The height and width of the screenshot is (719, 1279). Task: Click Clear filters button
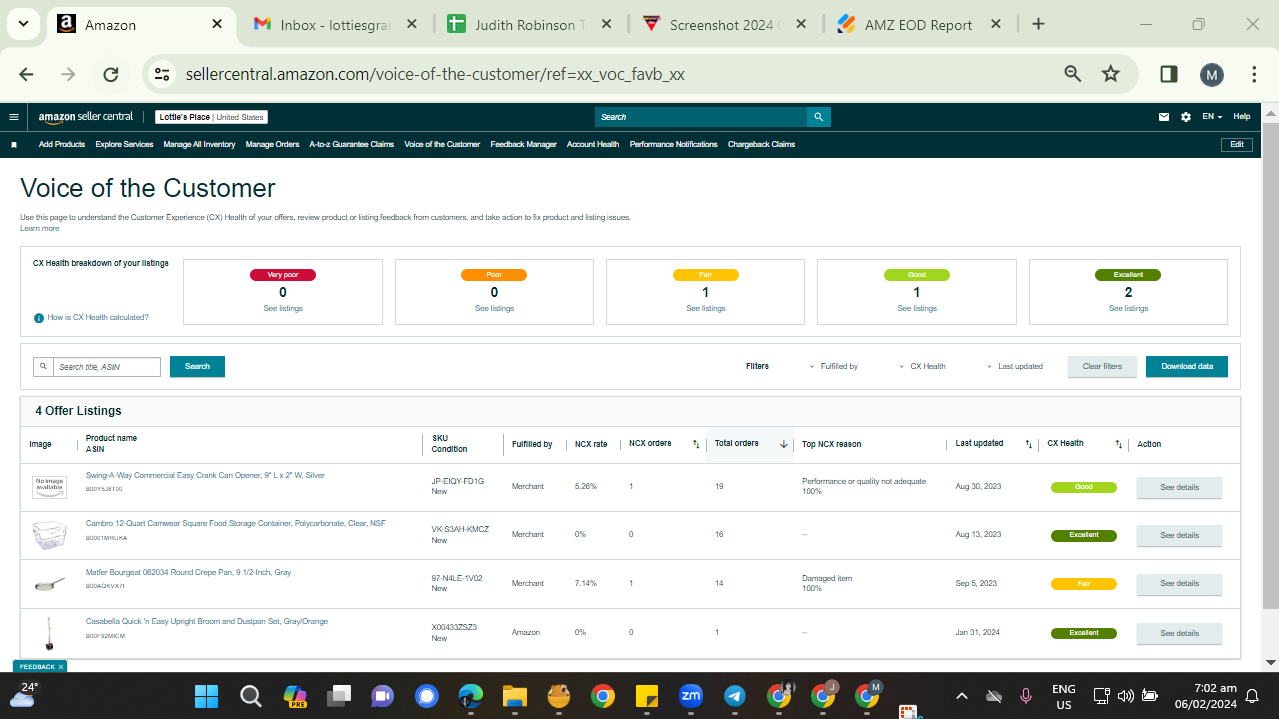(1102, 367)
